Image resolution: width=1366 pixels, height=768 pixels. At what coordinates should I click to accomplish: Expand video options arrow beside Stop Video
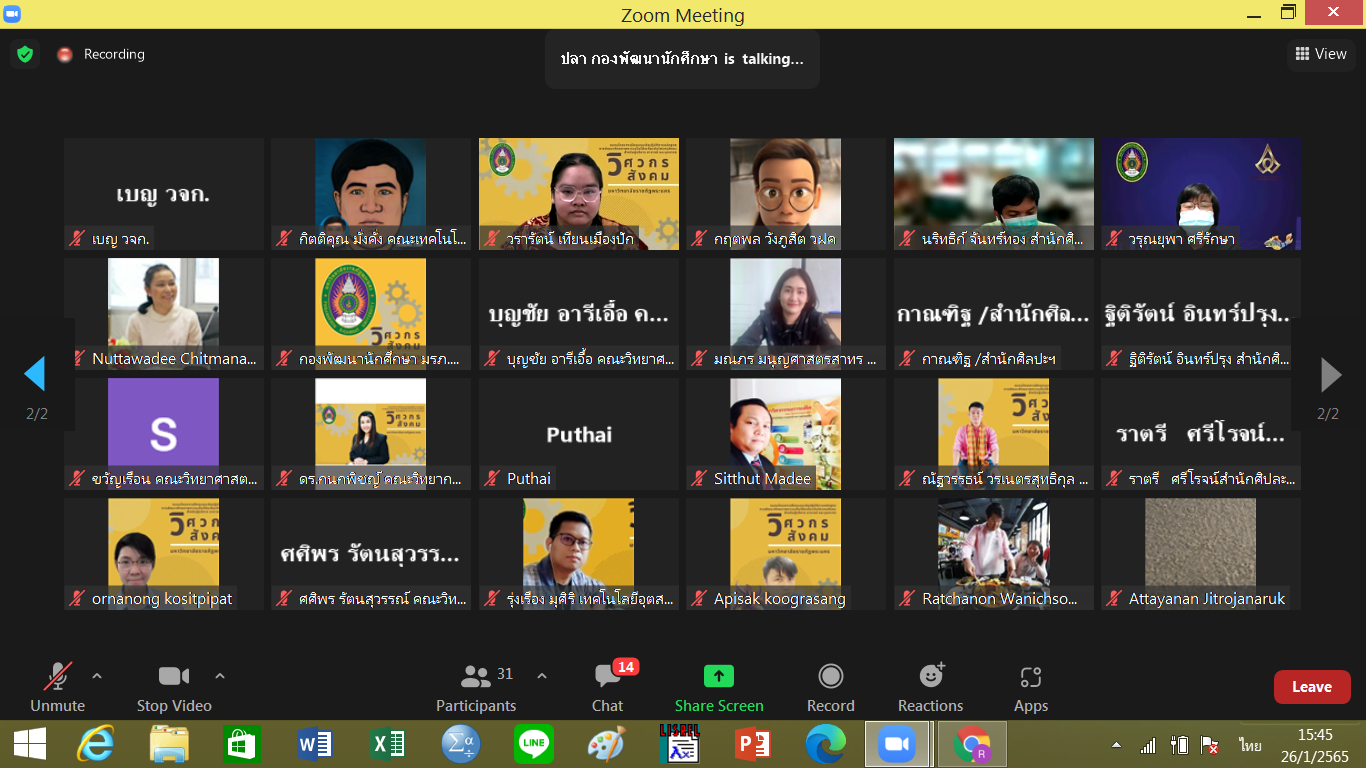[220, 676]
